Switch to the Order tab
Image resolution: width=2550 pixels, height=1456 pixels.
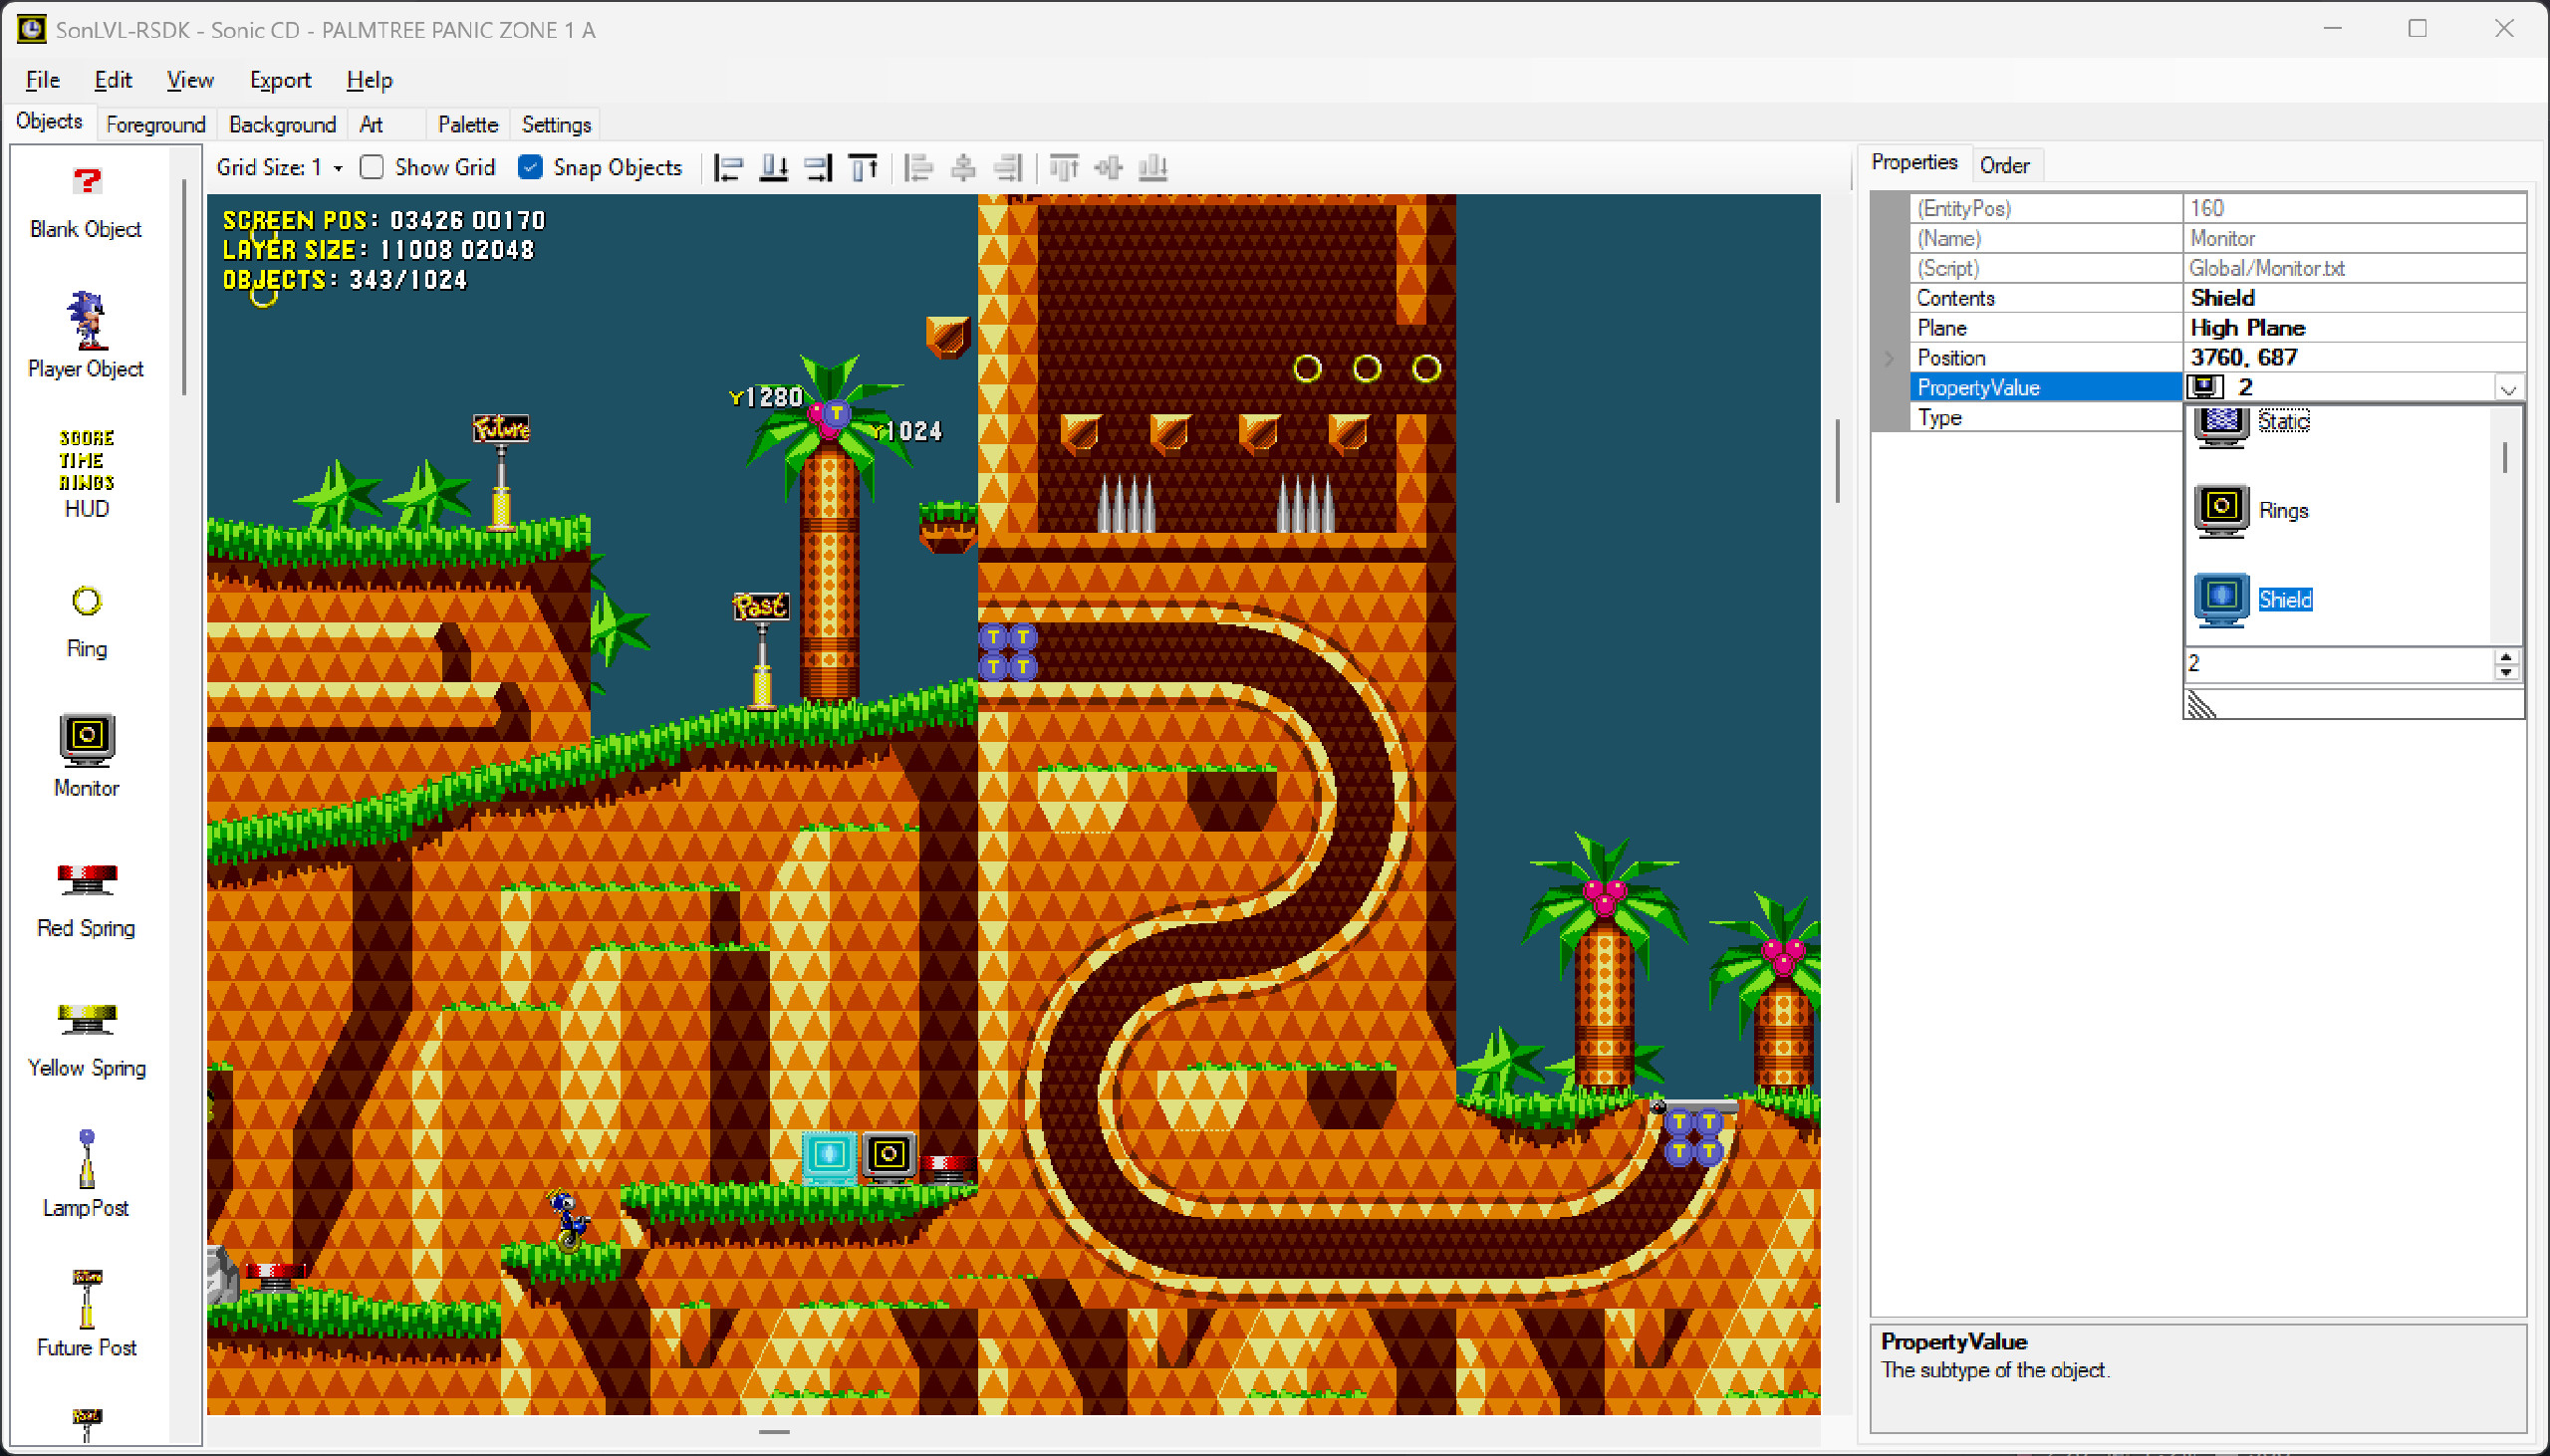(2004, 165)
